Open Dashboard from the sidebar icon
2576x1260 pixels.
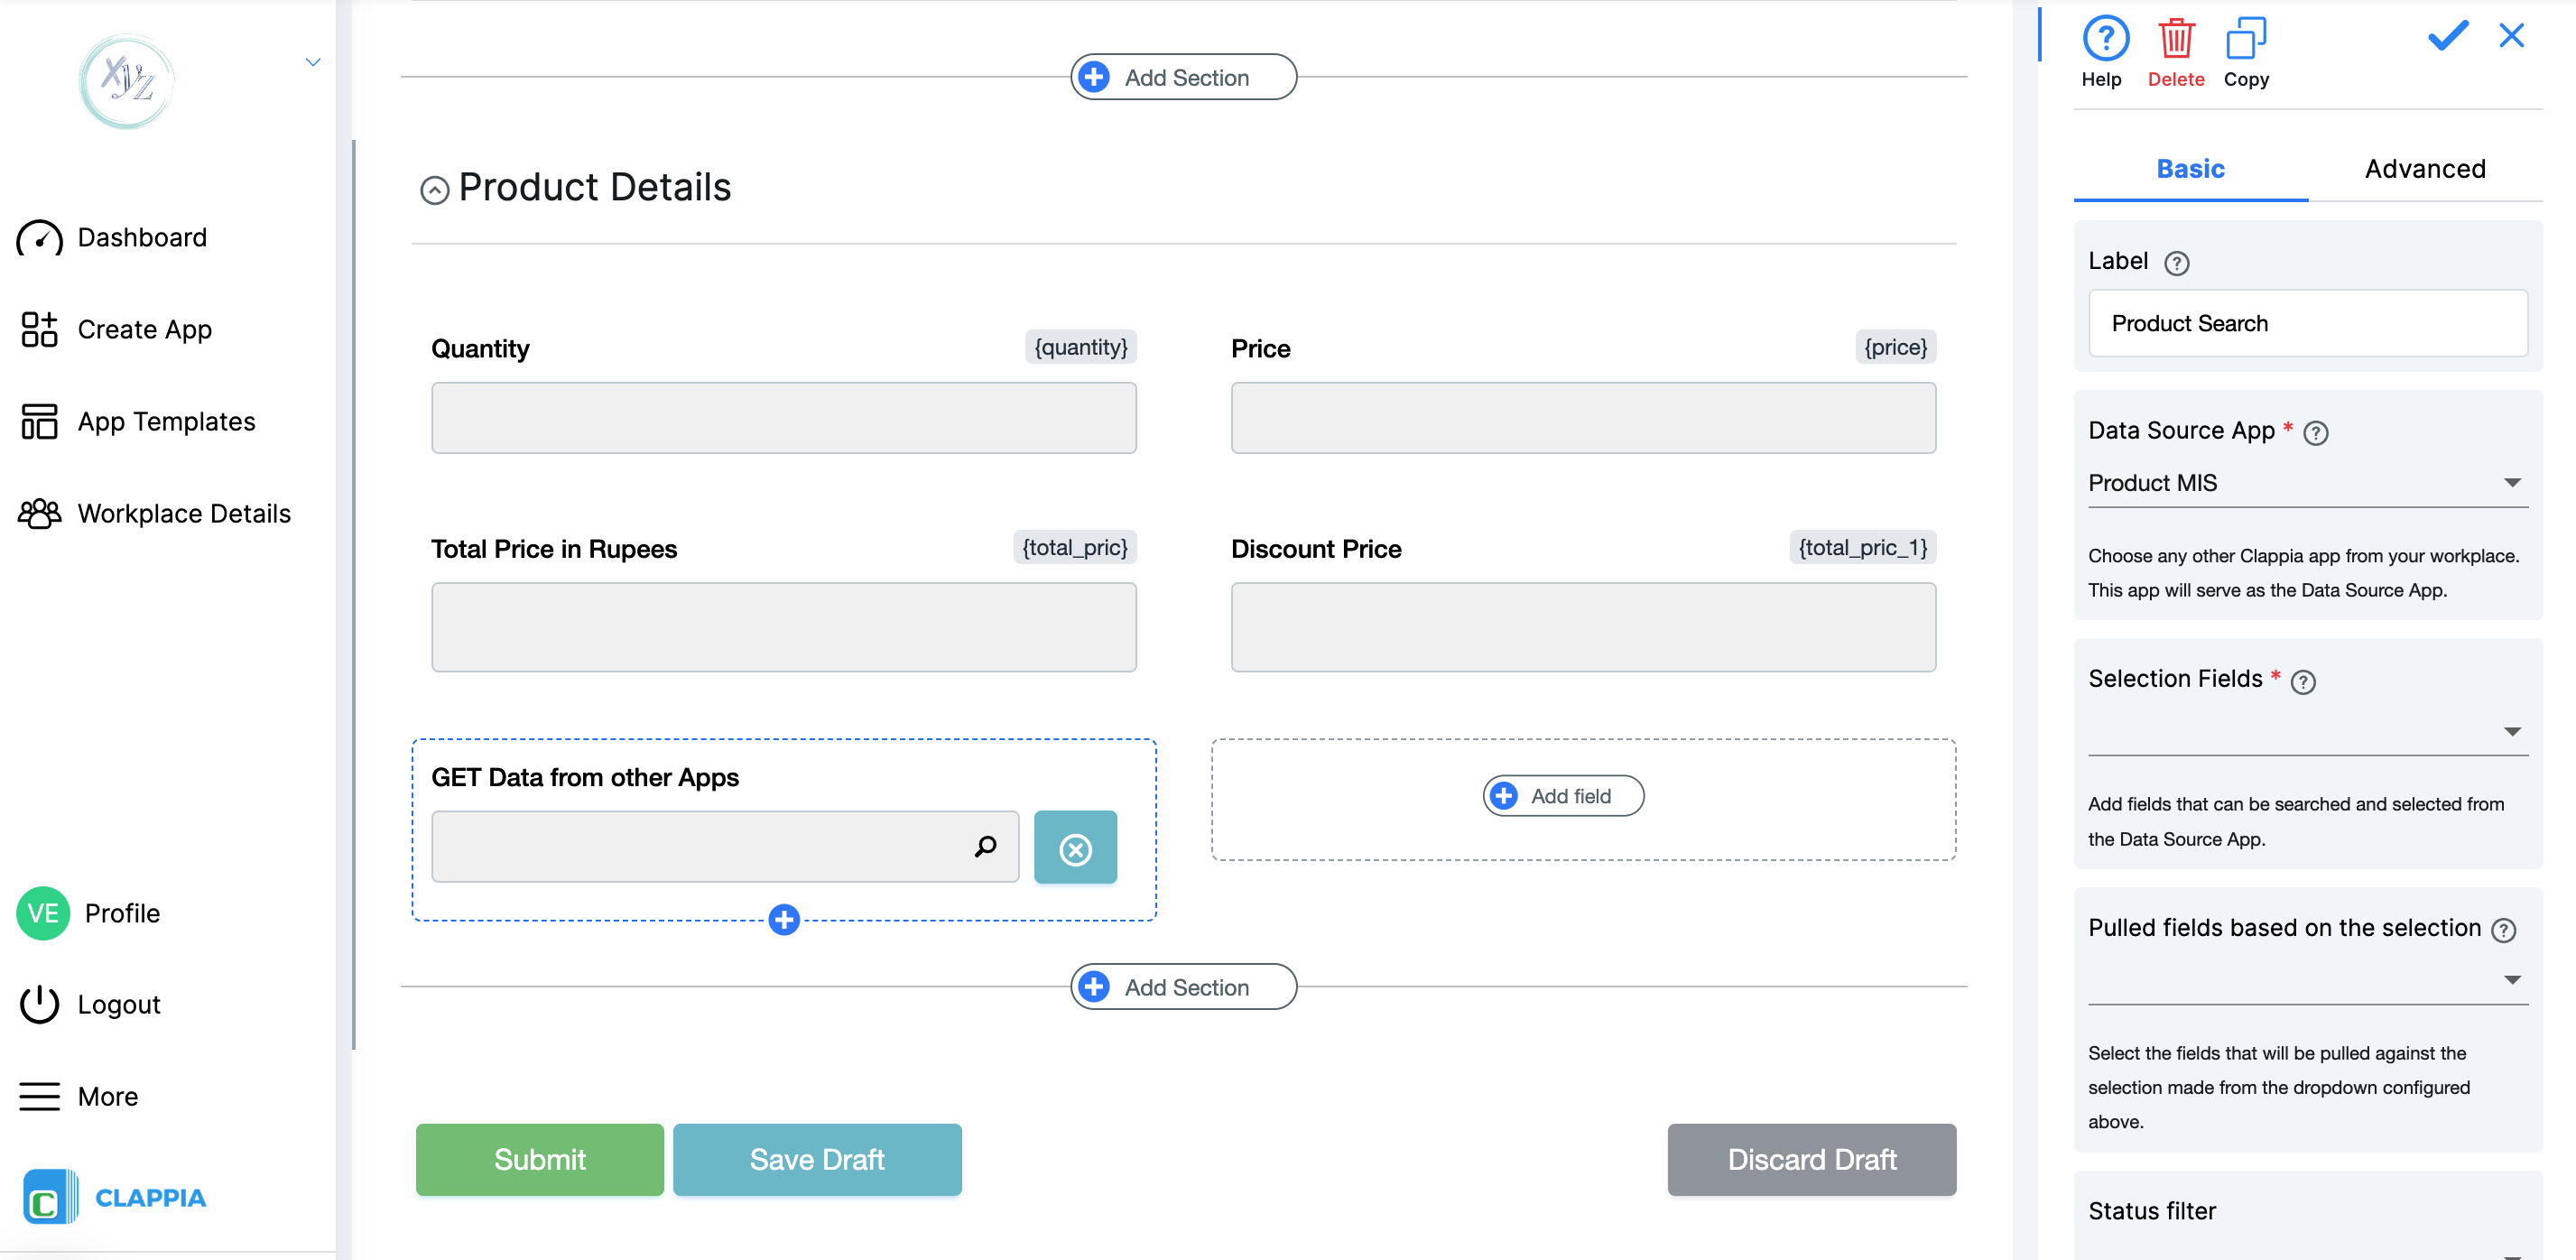click(x=40, y=237)
